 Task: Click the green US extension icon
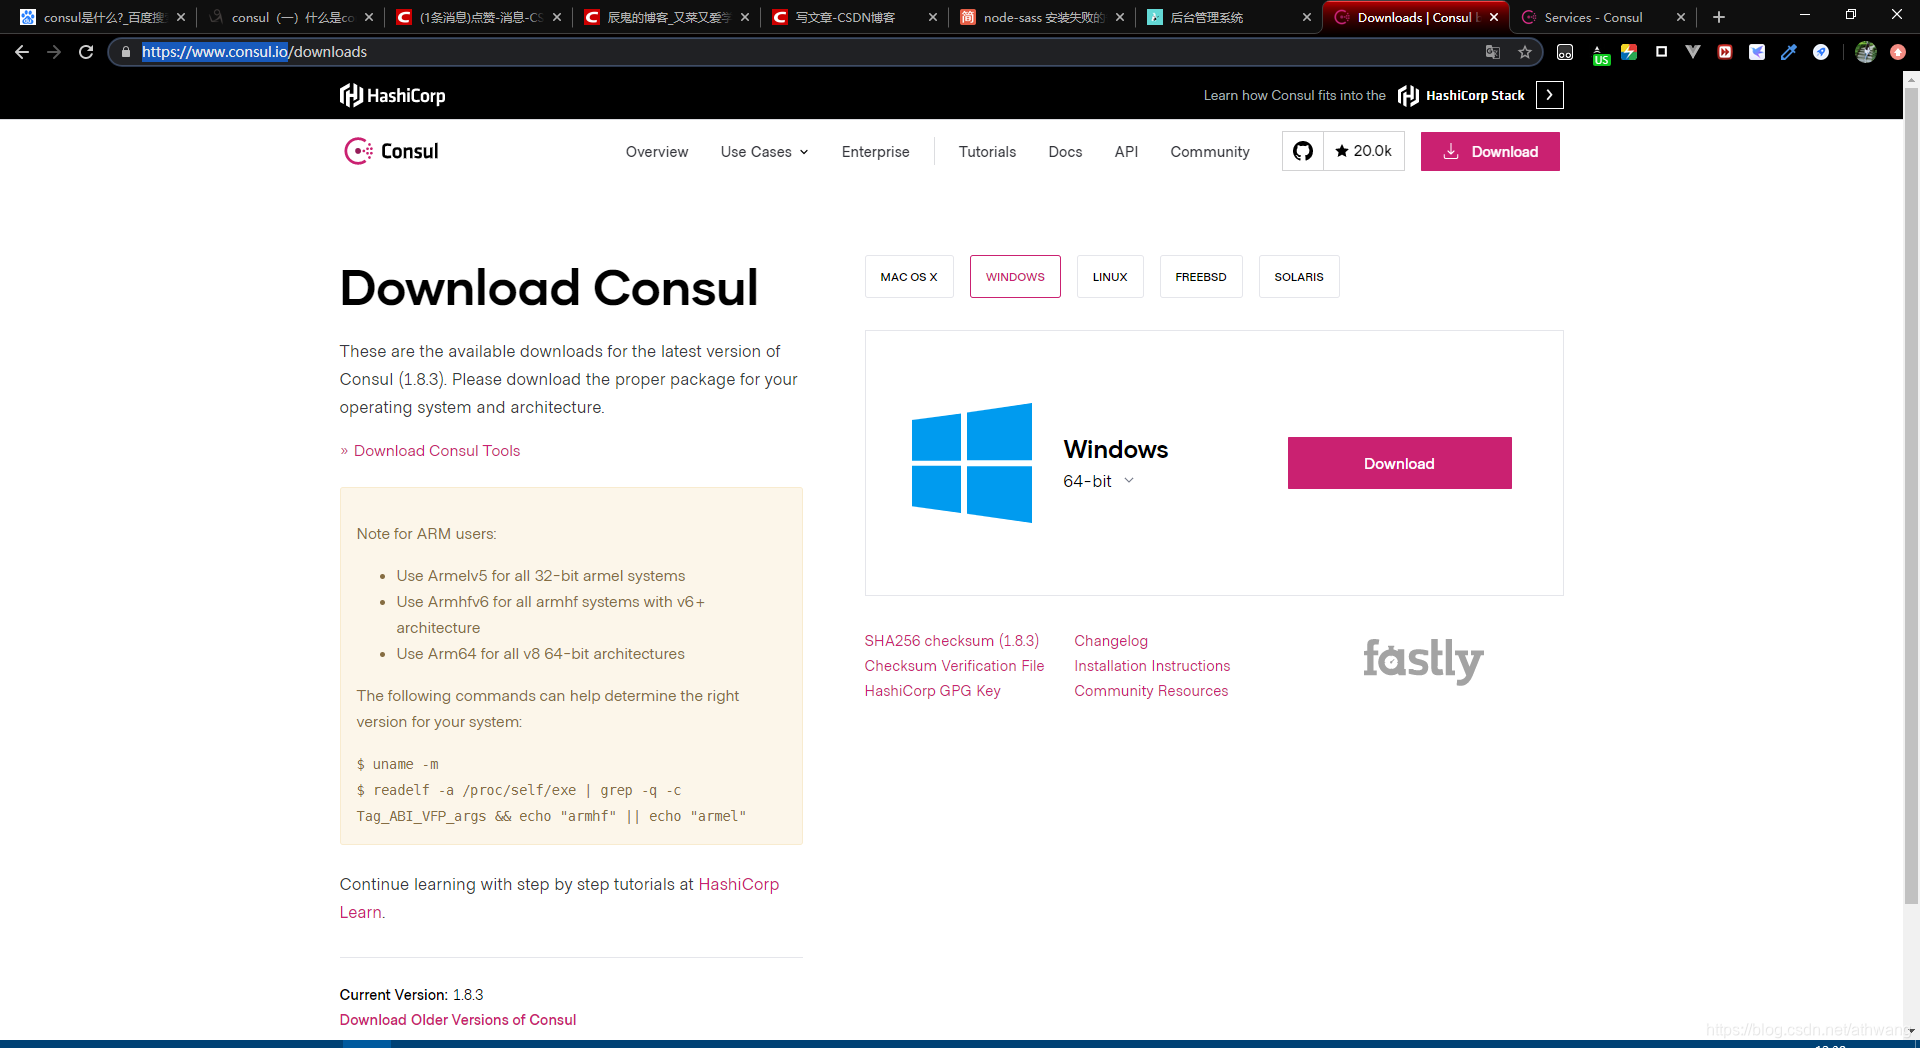(1600, 55)
